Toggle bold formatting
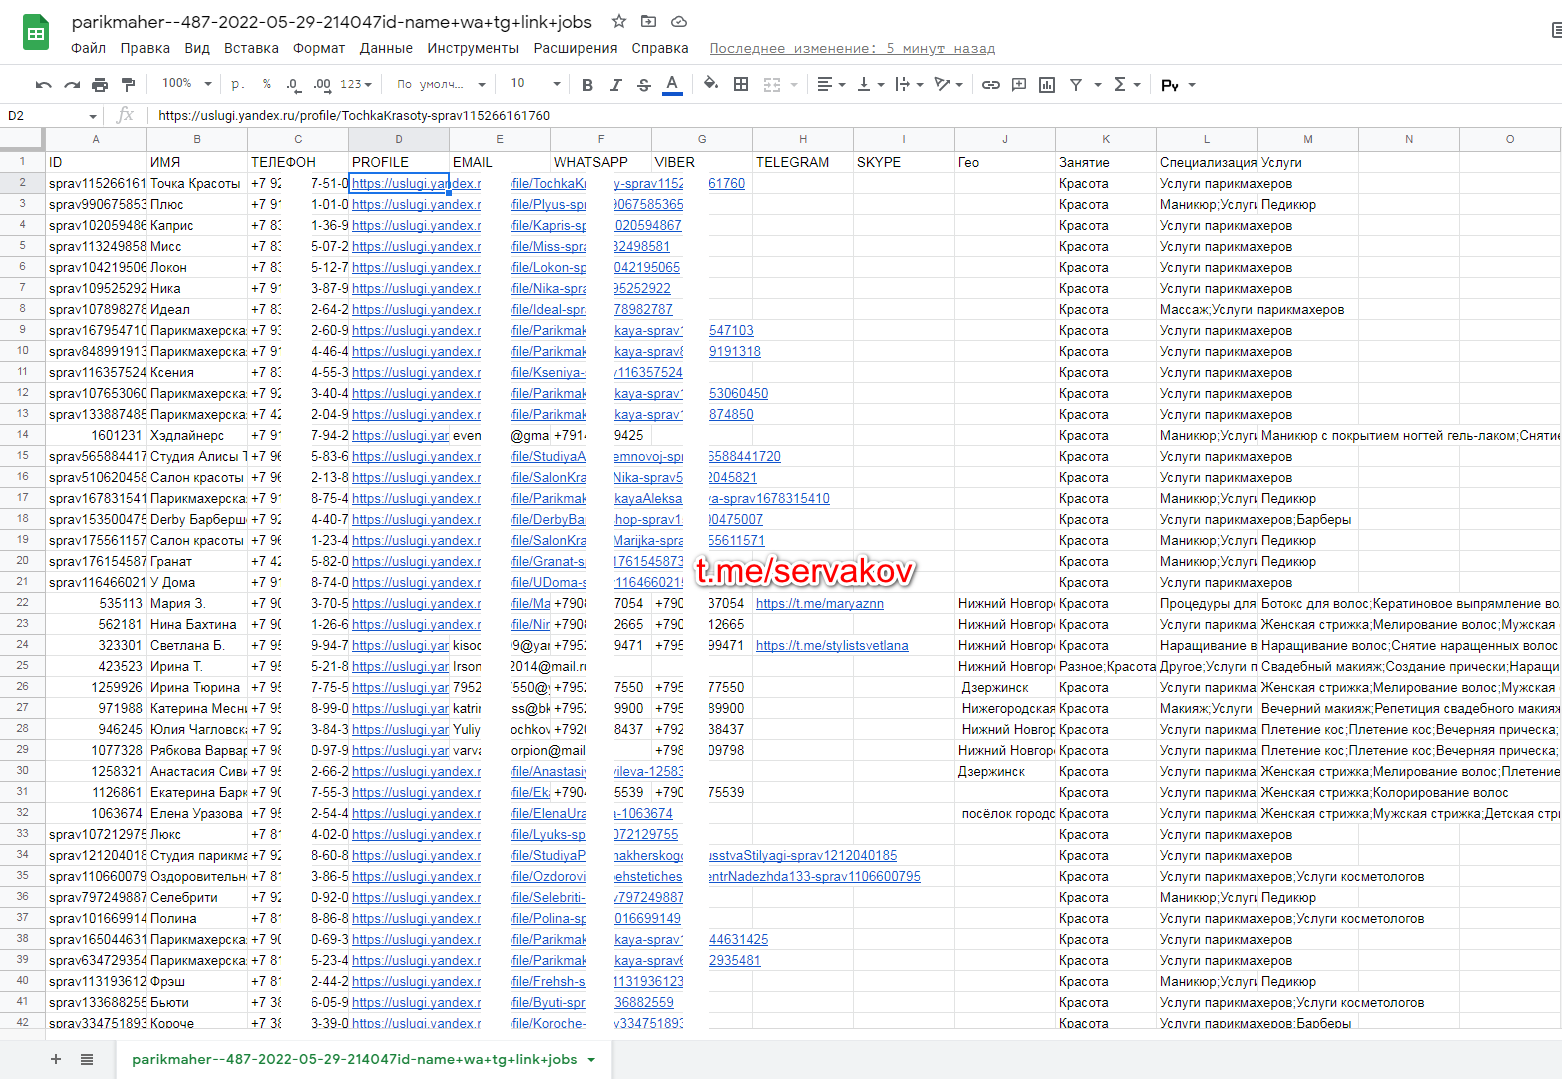Image resolution: width=1562 pixels, height=1079 pixels. click(587, 85)
